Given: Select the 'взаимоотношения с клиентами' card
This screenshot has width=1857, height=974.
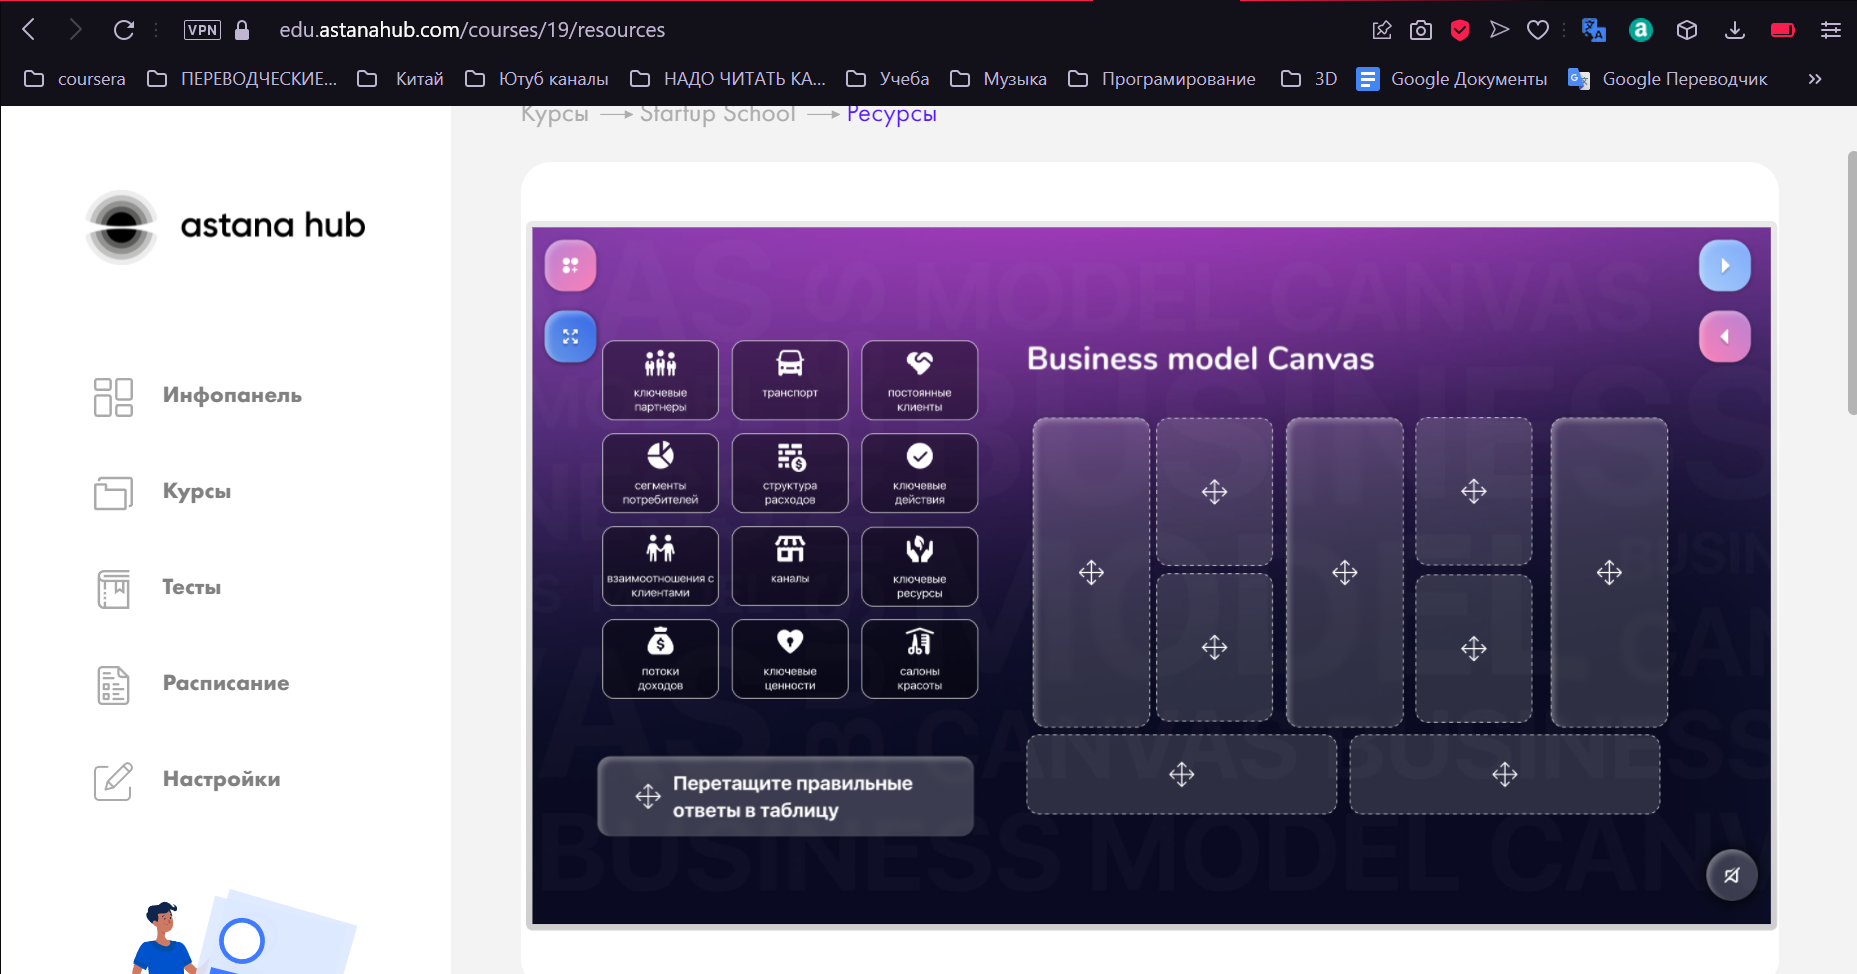Looking at the screenshot, I should tap(660, 566).
